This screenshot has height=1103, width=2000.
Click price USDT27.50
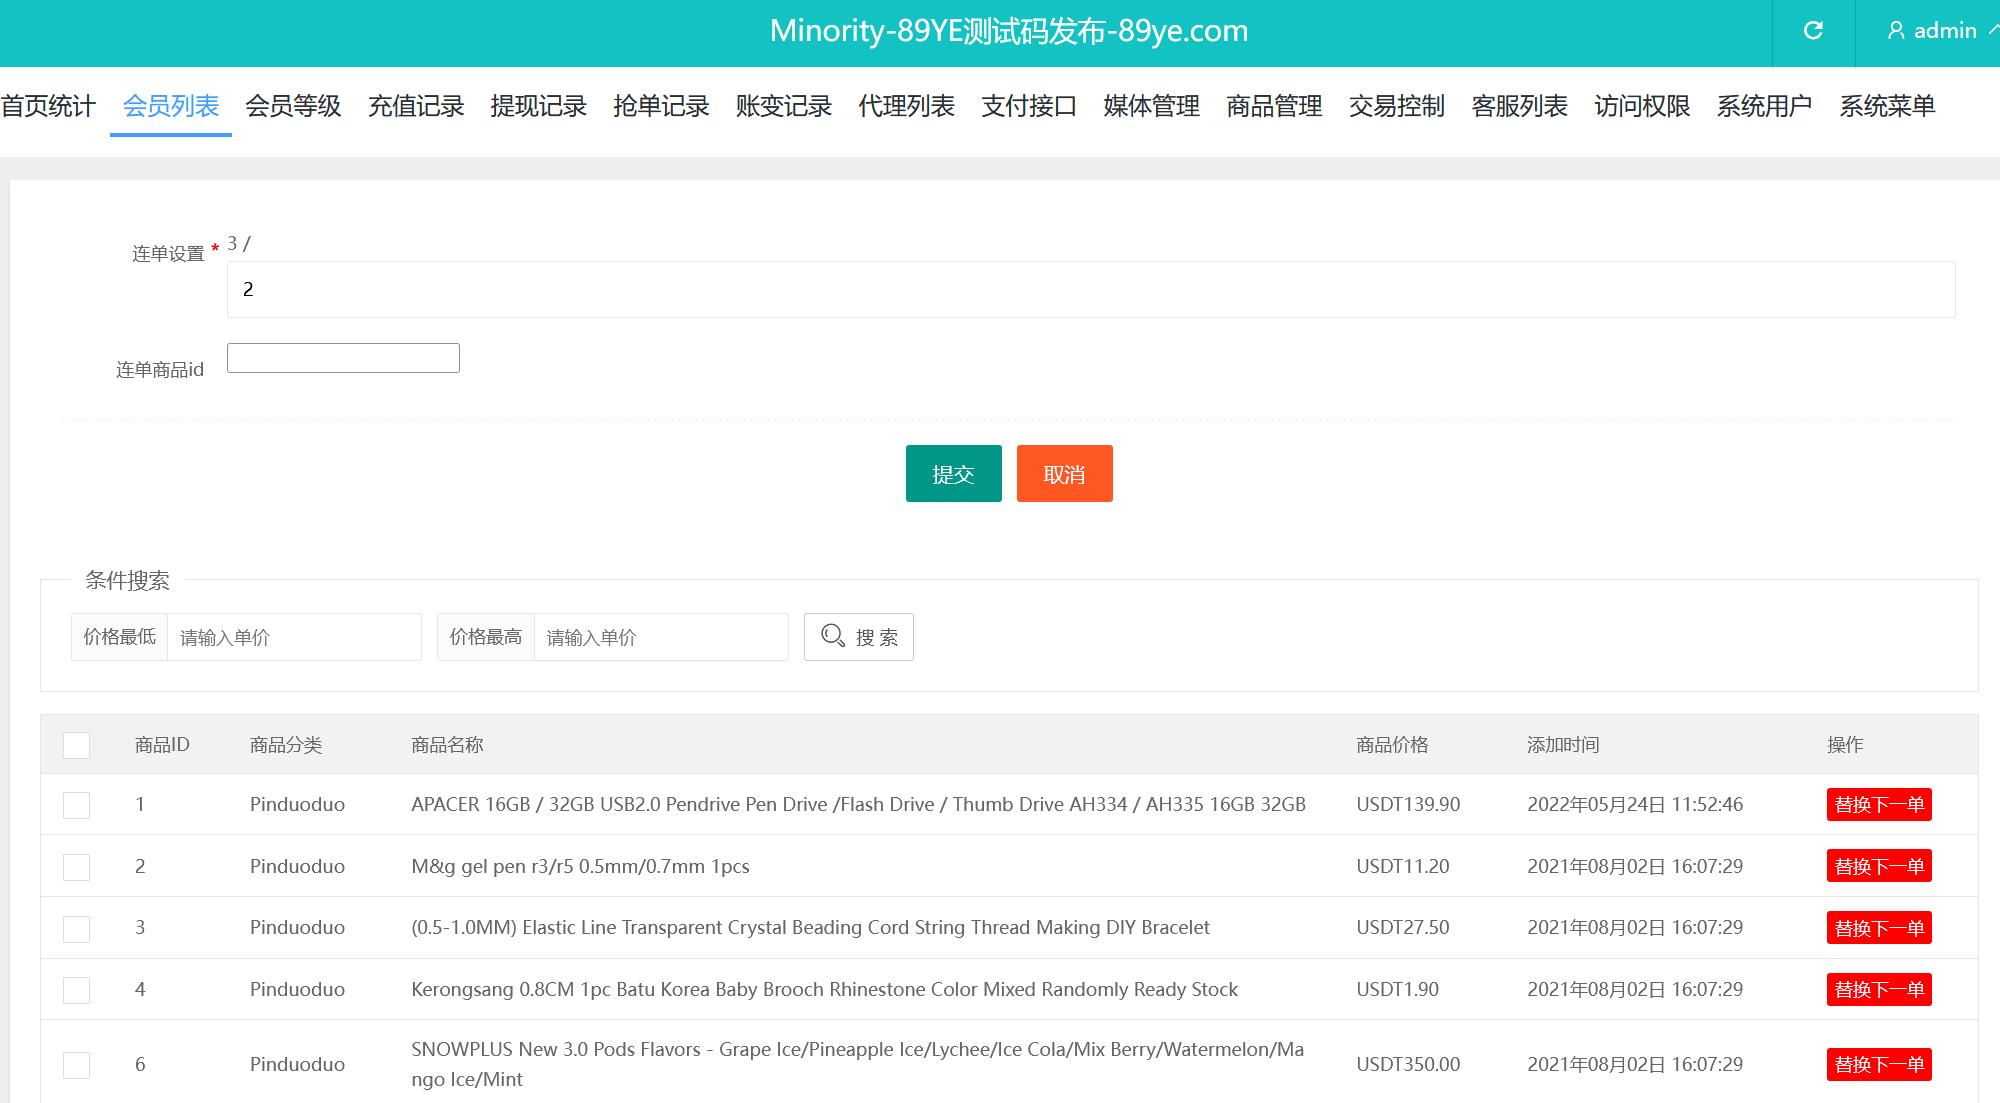point(1403,927)
